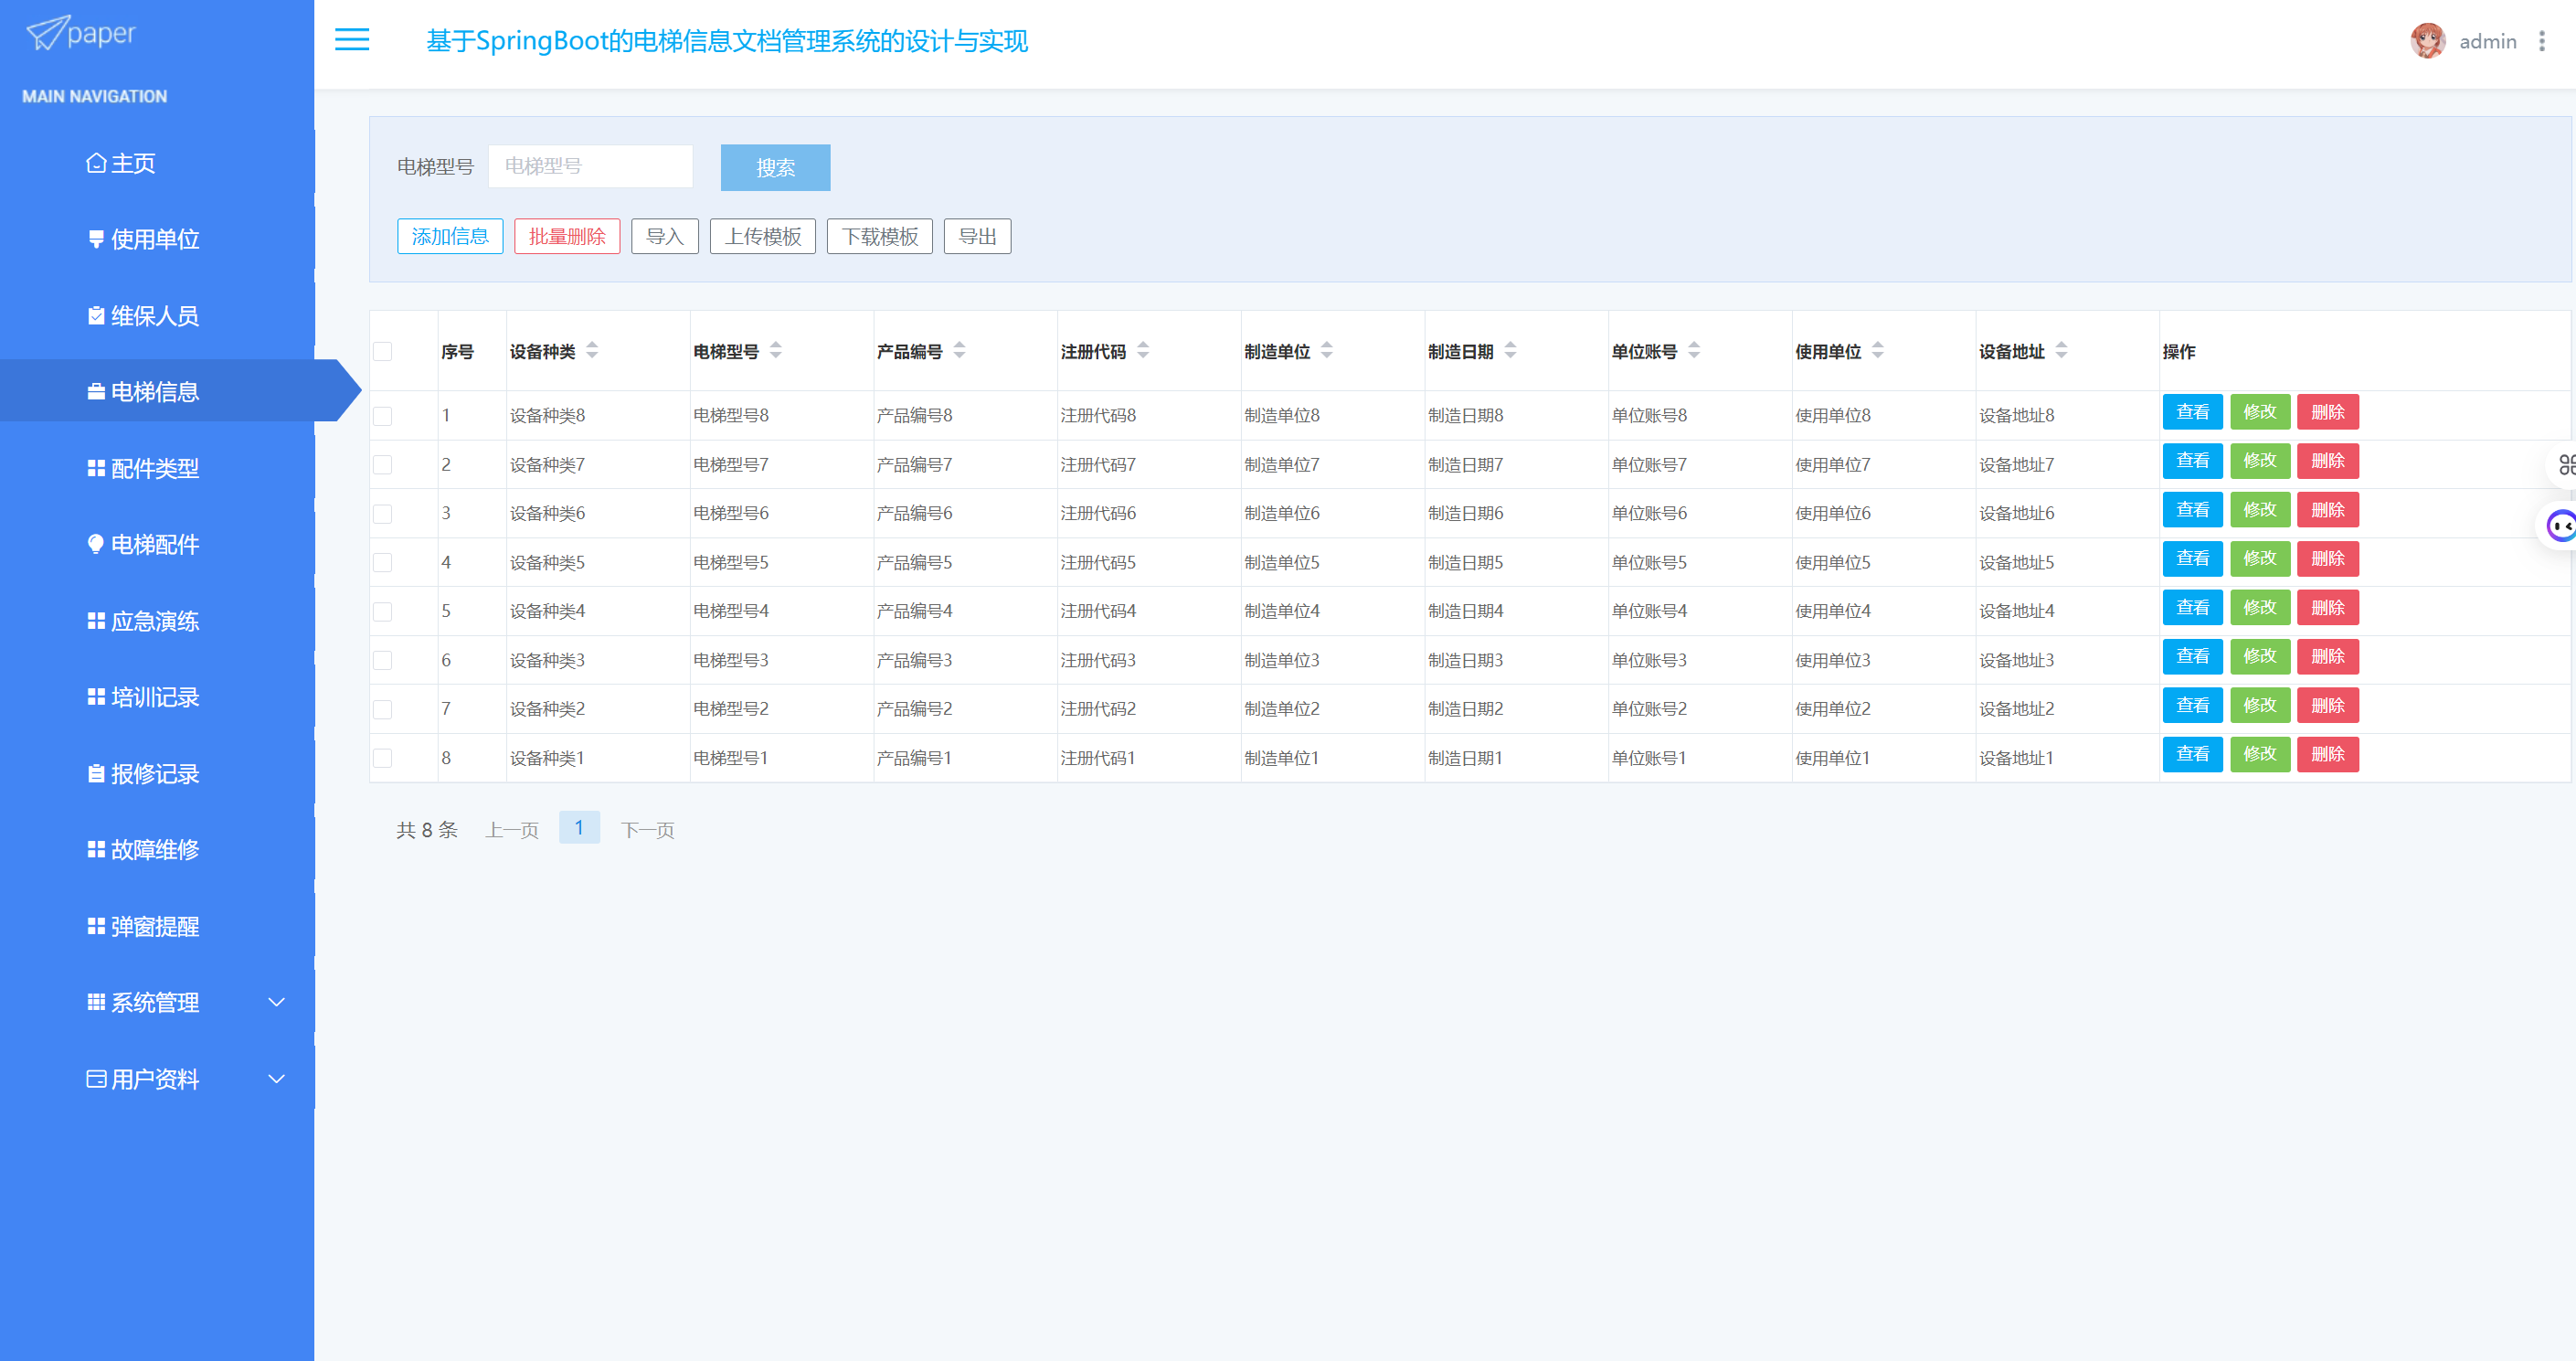This screenshot has height=1361, width=2576.
Task: Sort the 产品编号 column
Action: 959,351
